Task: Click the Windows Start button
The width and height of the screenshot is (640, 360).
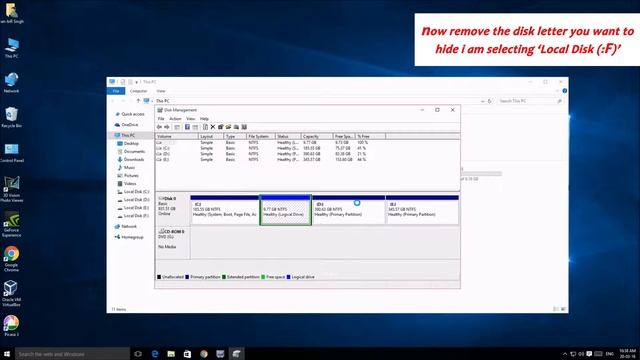Action: (x=7, y=354)
